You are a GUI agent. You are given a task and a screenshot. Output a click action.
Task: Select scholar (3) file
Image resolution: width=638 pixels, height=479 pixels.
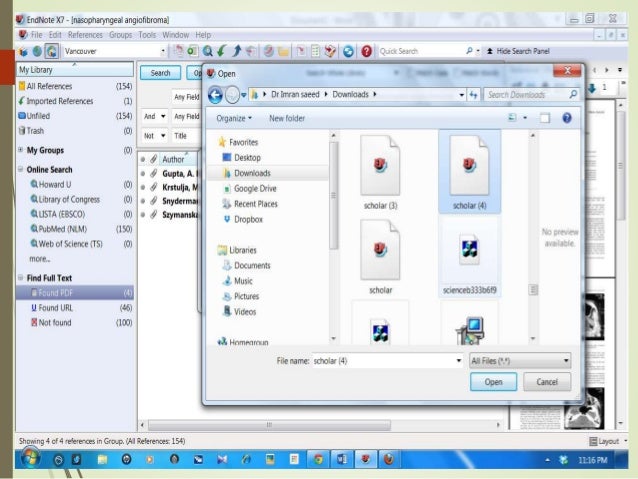click(380, 173)
